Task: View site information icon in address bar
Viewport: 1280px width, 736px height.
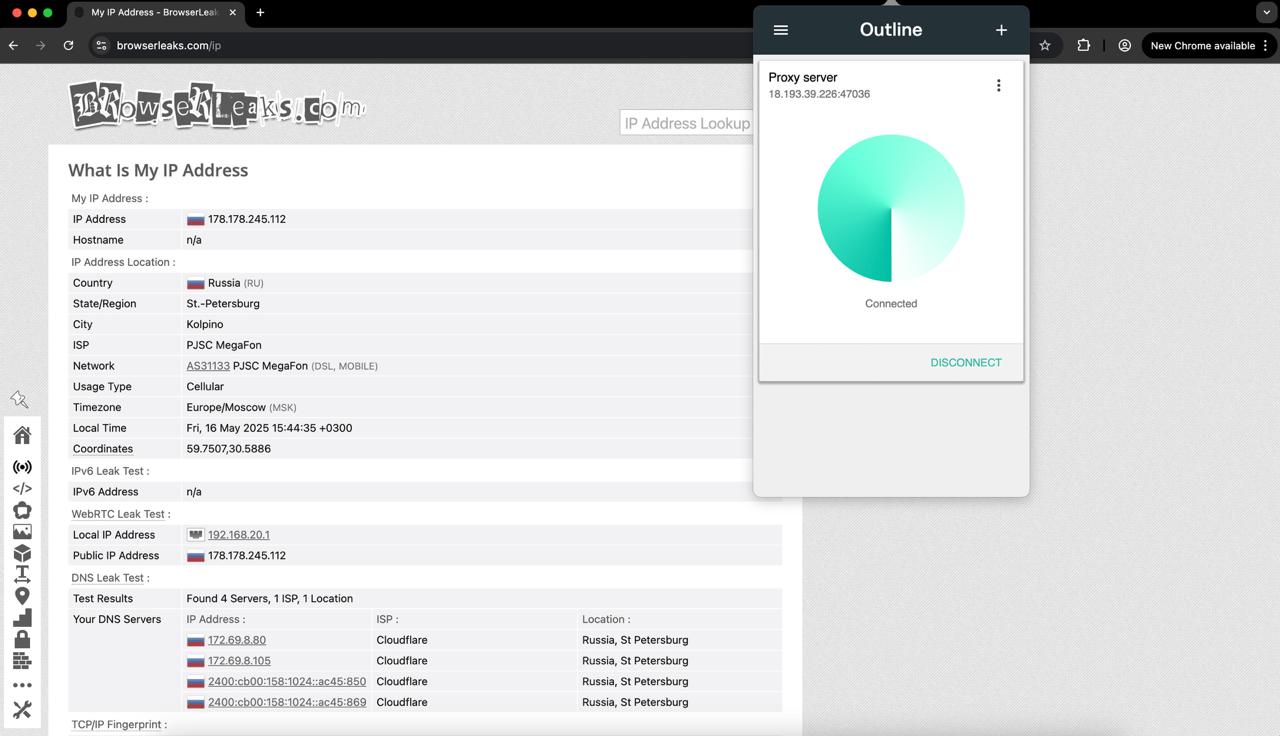Action: [100, 45]
